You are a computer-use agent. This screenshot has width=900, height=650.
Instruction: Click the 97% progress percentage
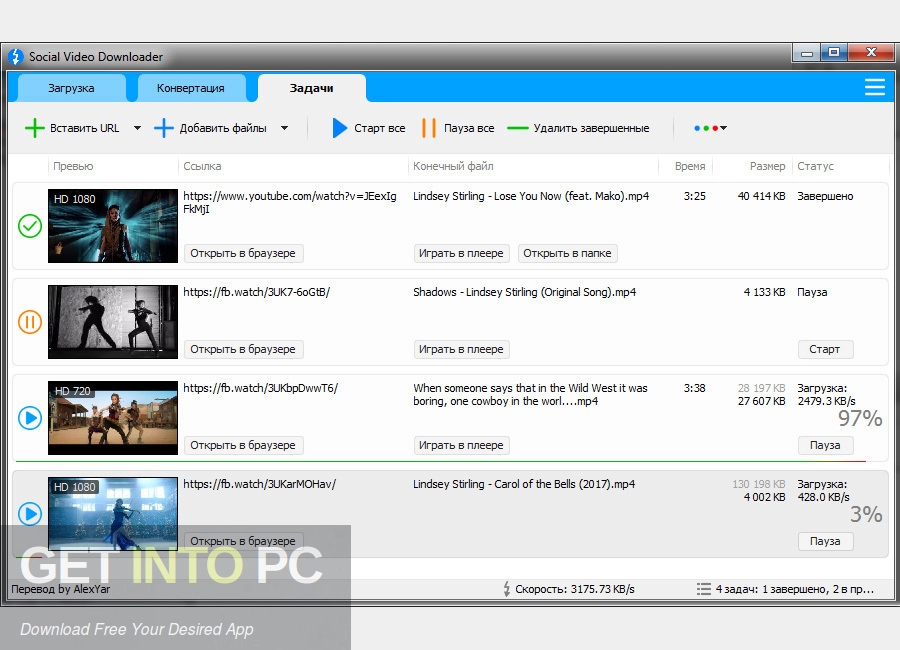860,418
